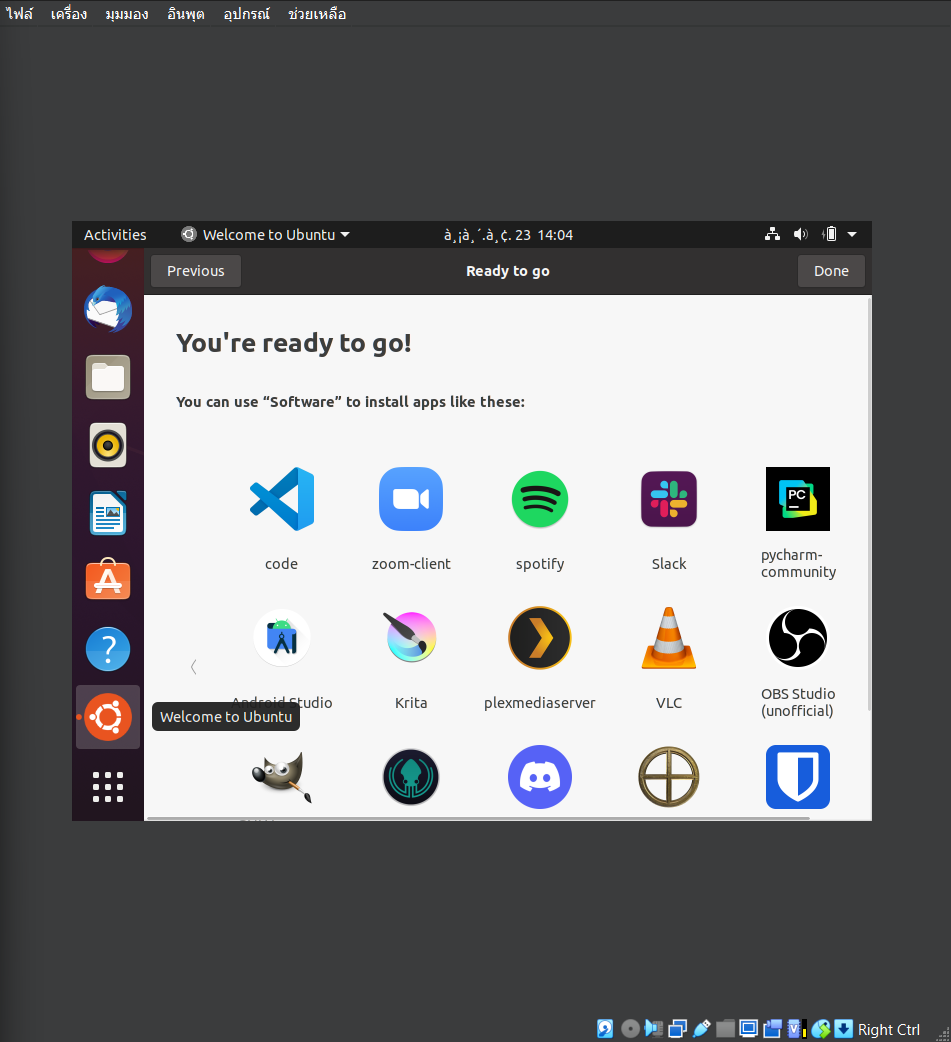The image size is (951, 1042).
Task: Click the Done button
Action: coord(831,271)
